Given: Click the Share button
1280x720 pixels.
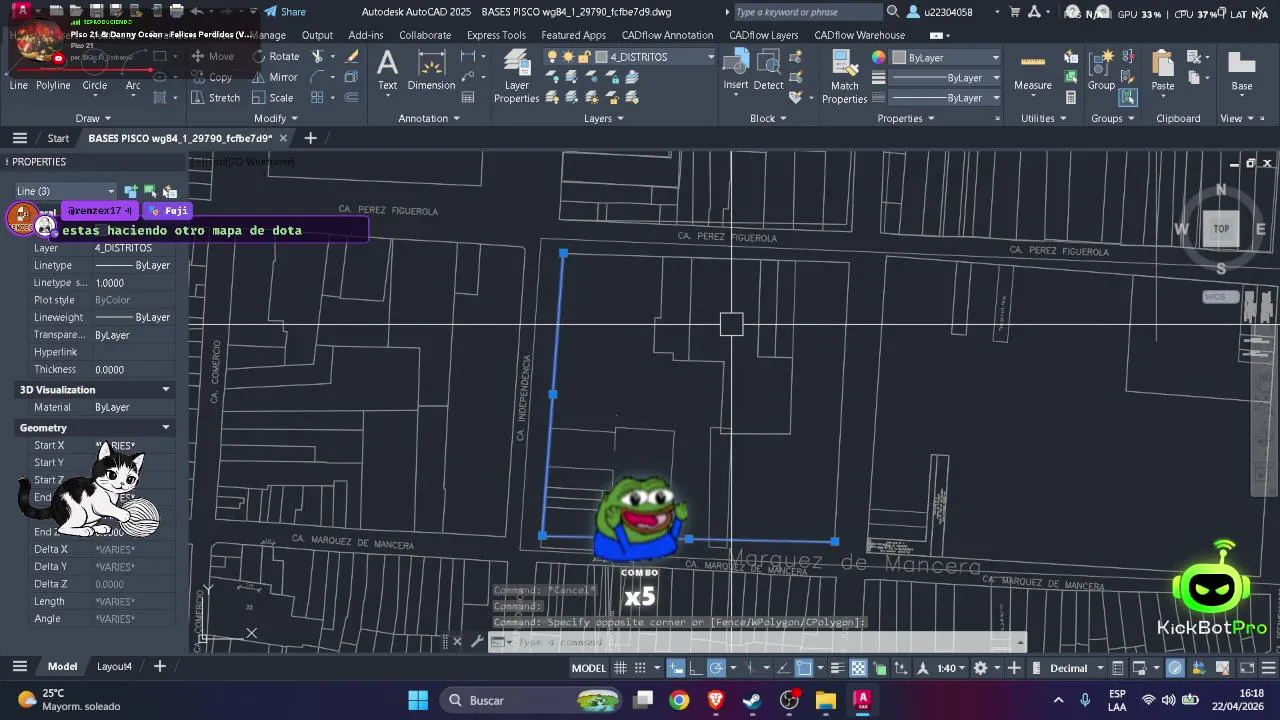Looking at the screenshot, I should pos(285,12).
